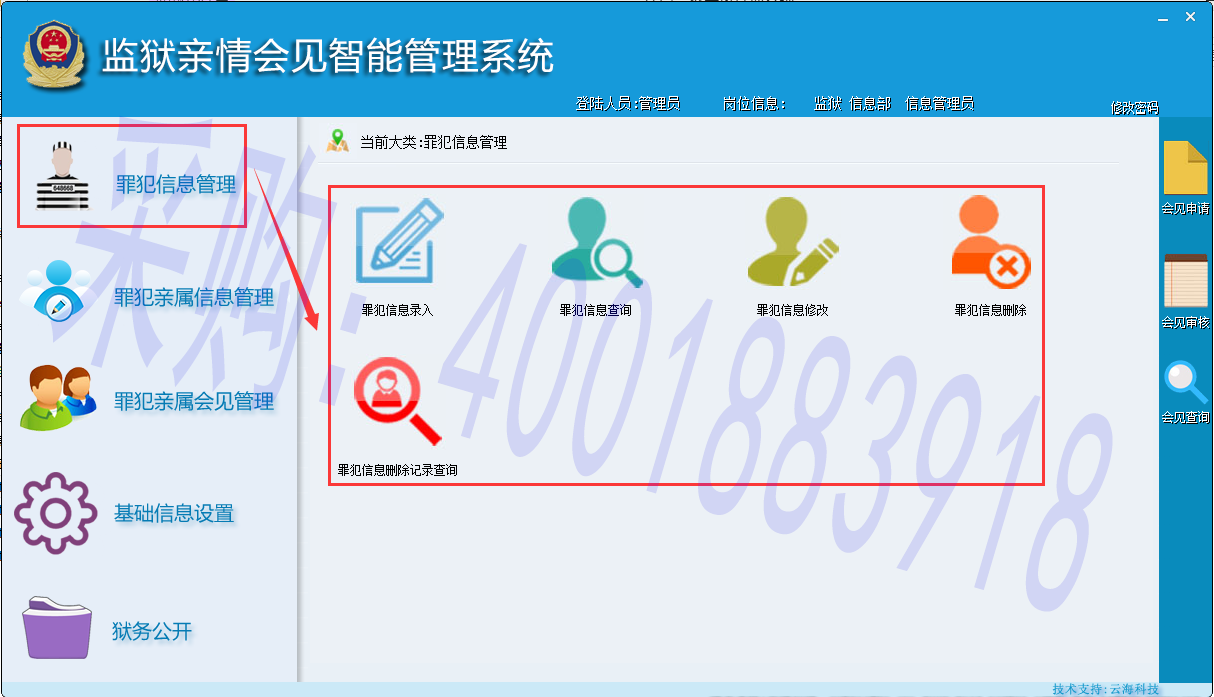Screen dimensions: 1214x697
Task: Open the 罪犯信息查询 magnifier person icon
Action: tap(596, 242)
